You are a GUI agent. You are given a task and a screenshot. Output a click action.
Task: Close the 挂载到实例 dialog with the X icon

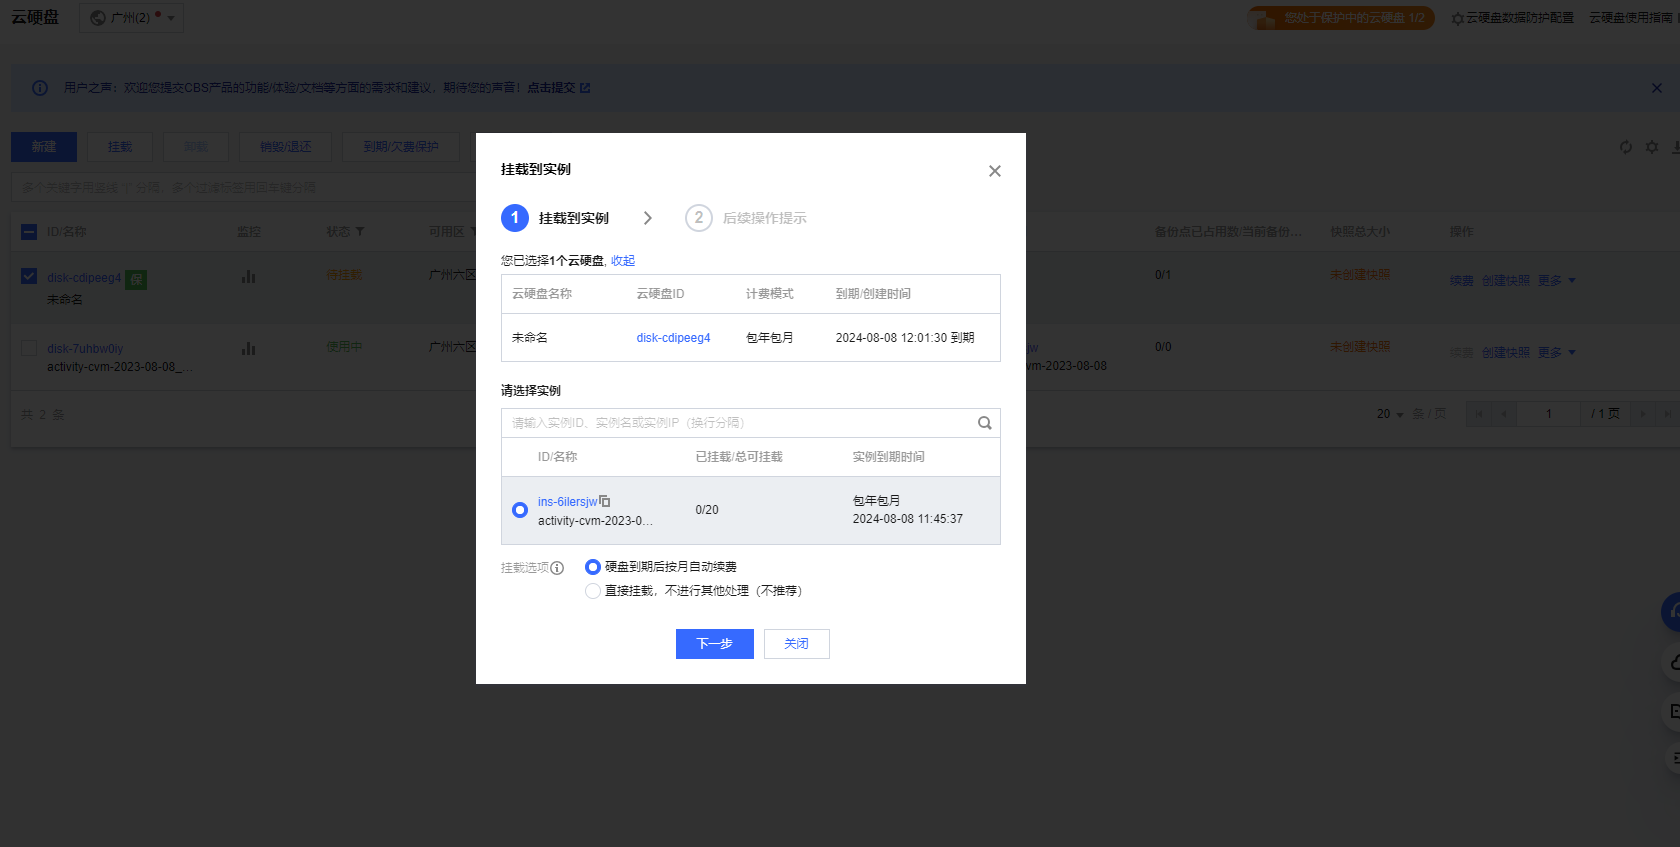click(994, 171)
